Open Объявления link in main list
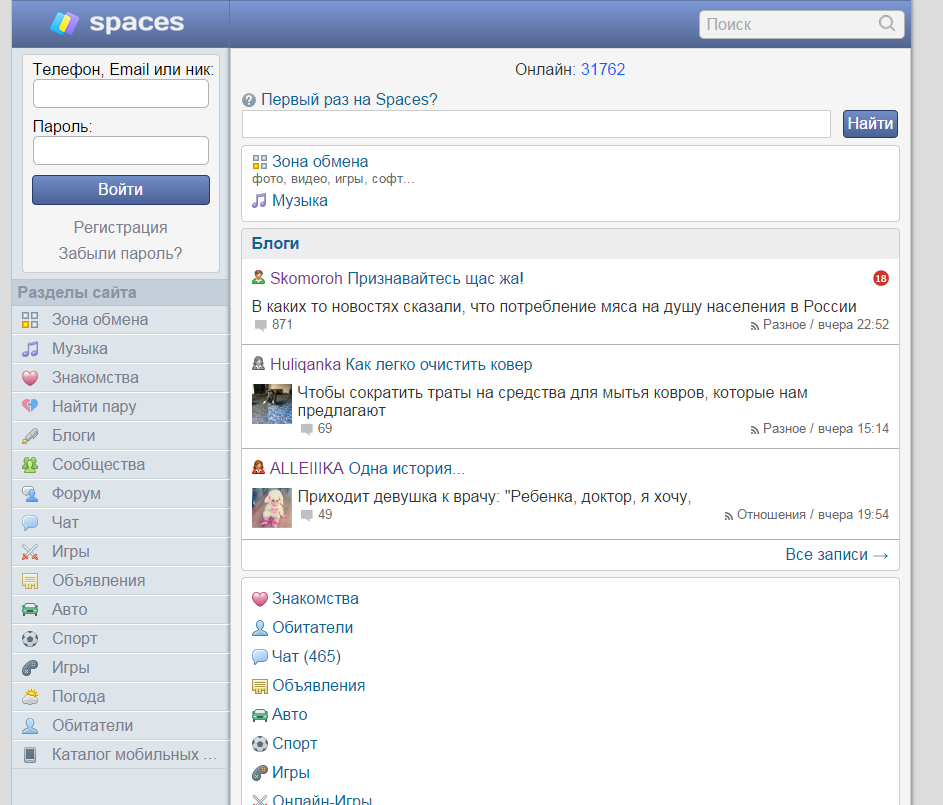Image resolution: width=943 pixels, height=805 pixels. (x=319, y=686)
